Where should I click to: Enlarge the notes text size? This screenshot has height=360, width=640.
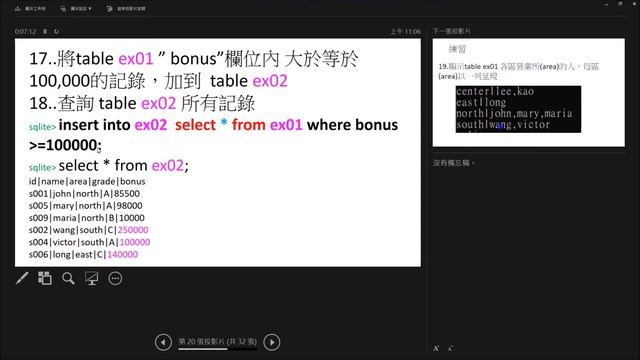tap(436, 348)
